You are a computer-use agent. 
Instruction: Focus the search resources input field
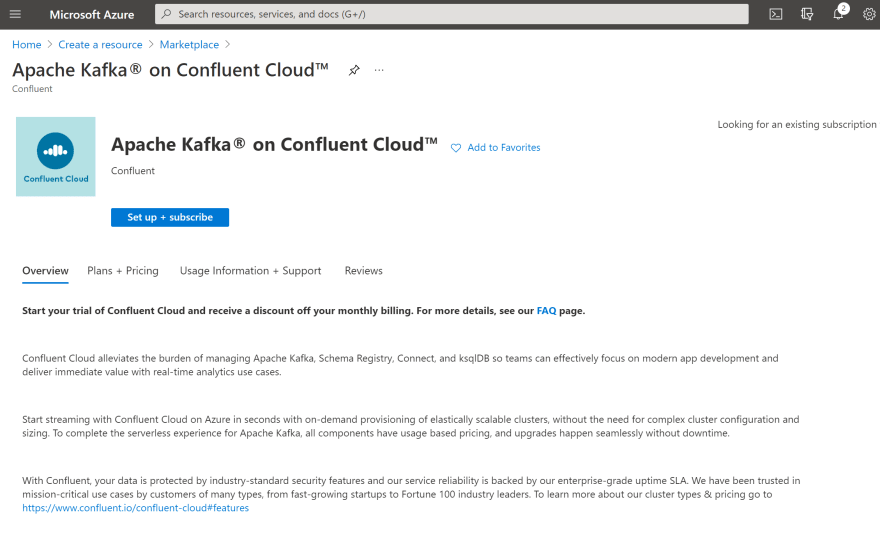(x=452, y=14)
